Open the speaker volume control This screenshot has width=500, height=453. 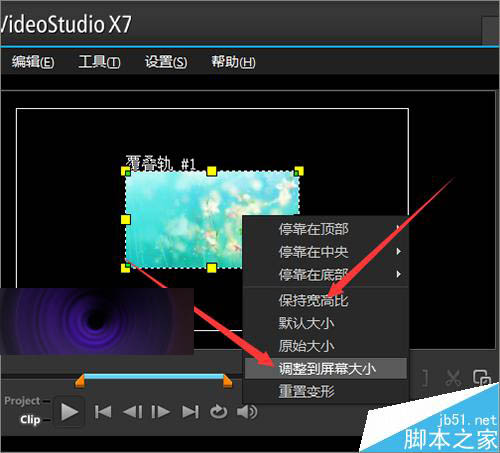[247, 412]
